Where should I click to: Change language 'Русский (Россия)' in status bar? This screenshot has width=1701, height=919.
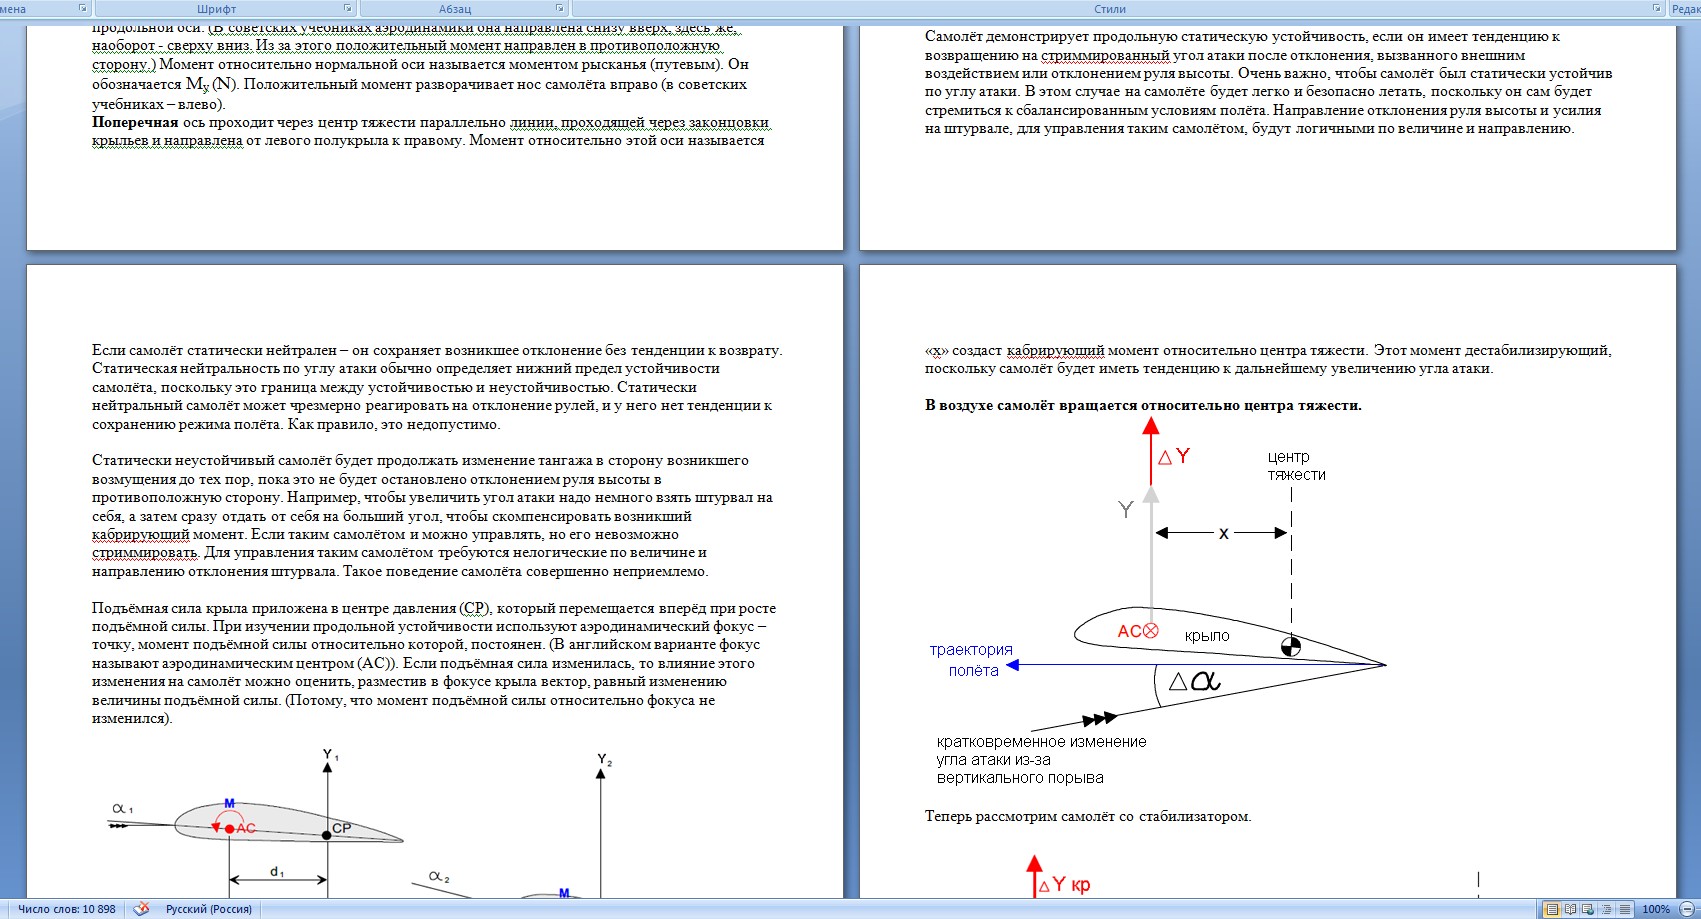208,909
